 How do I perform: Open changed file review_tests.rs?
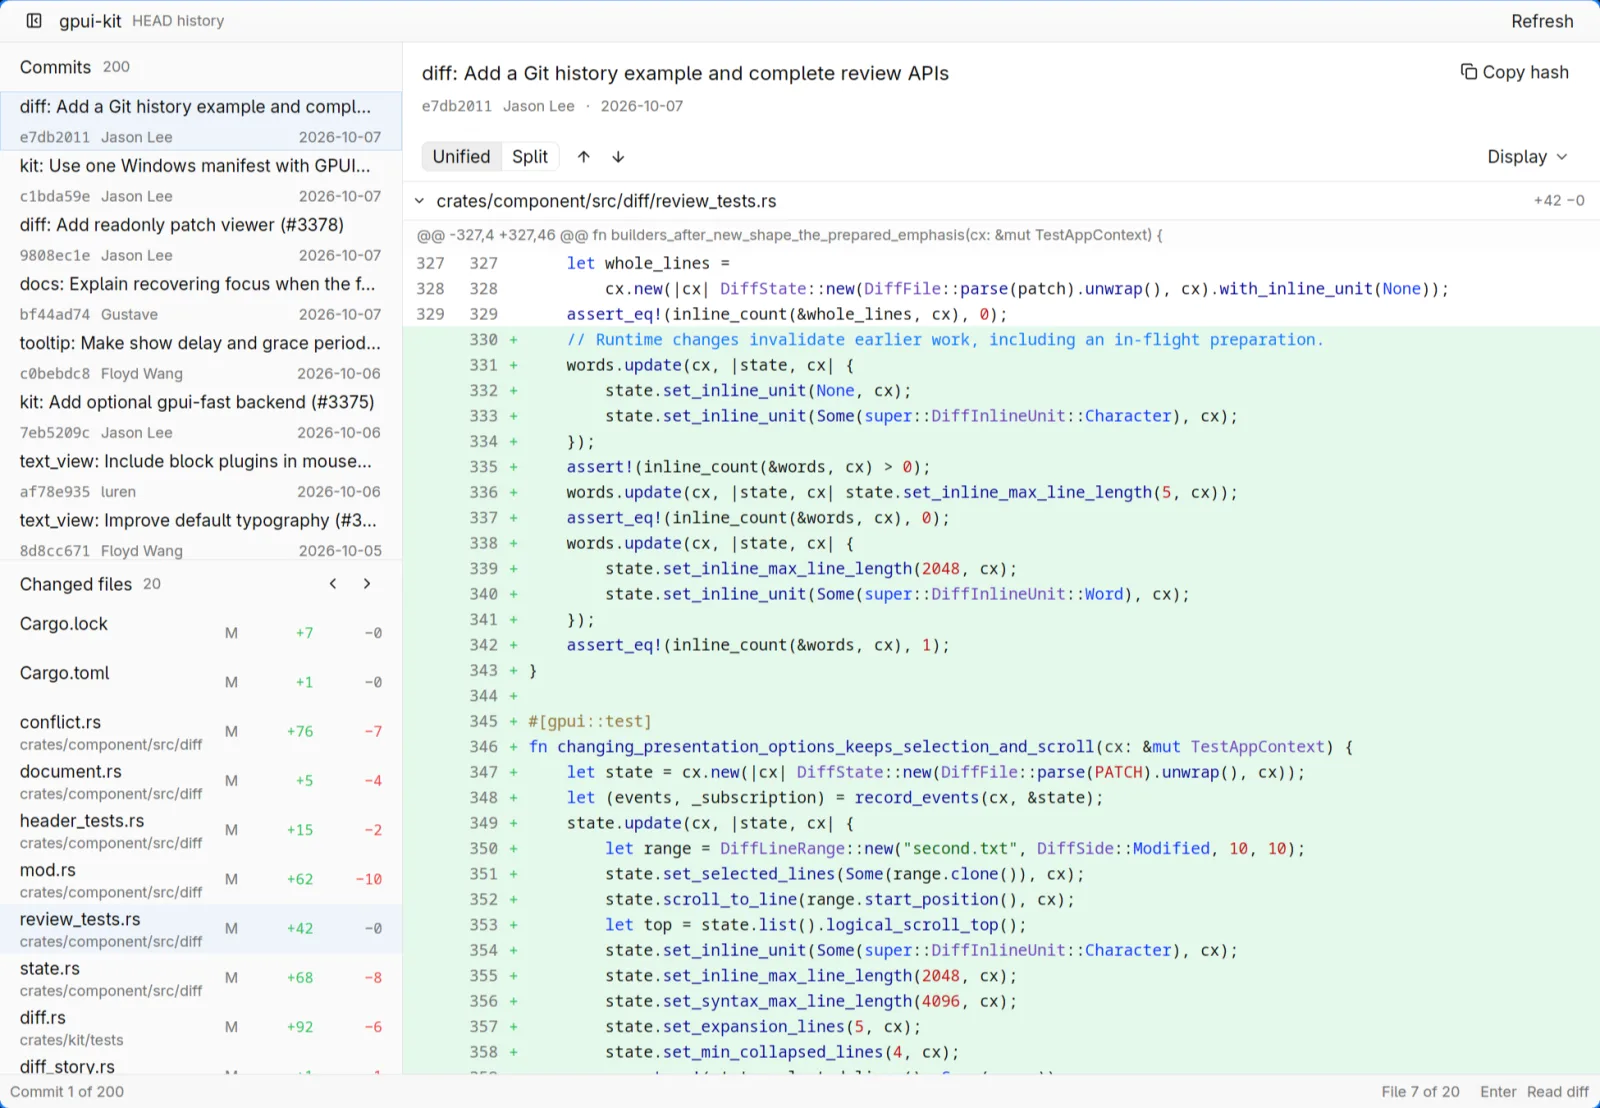point(201,928)
